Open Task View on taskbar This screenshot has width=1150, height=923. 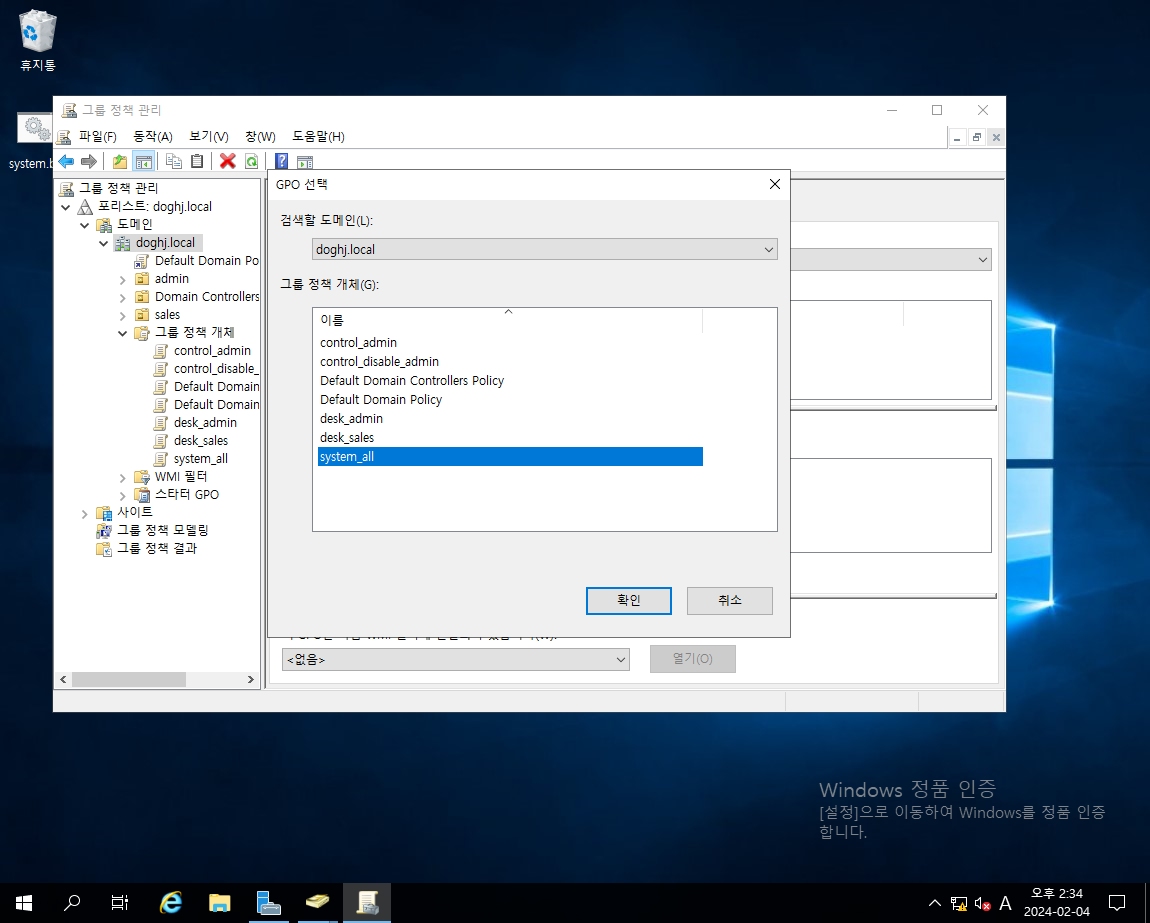coord(120,902)
